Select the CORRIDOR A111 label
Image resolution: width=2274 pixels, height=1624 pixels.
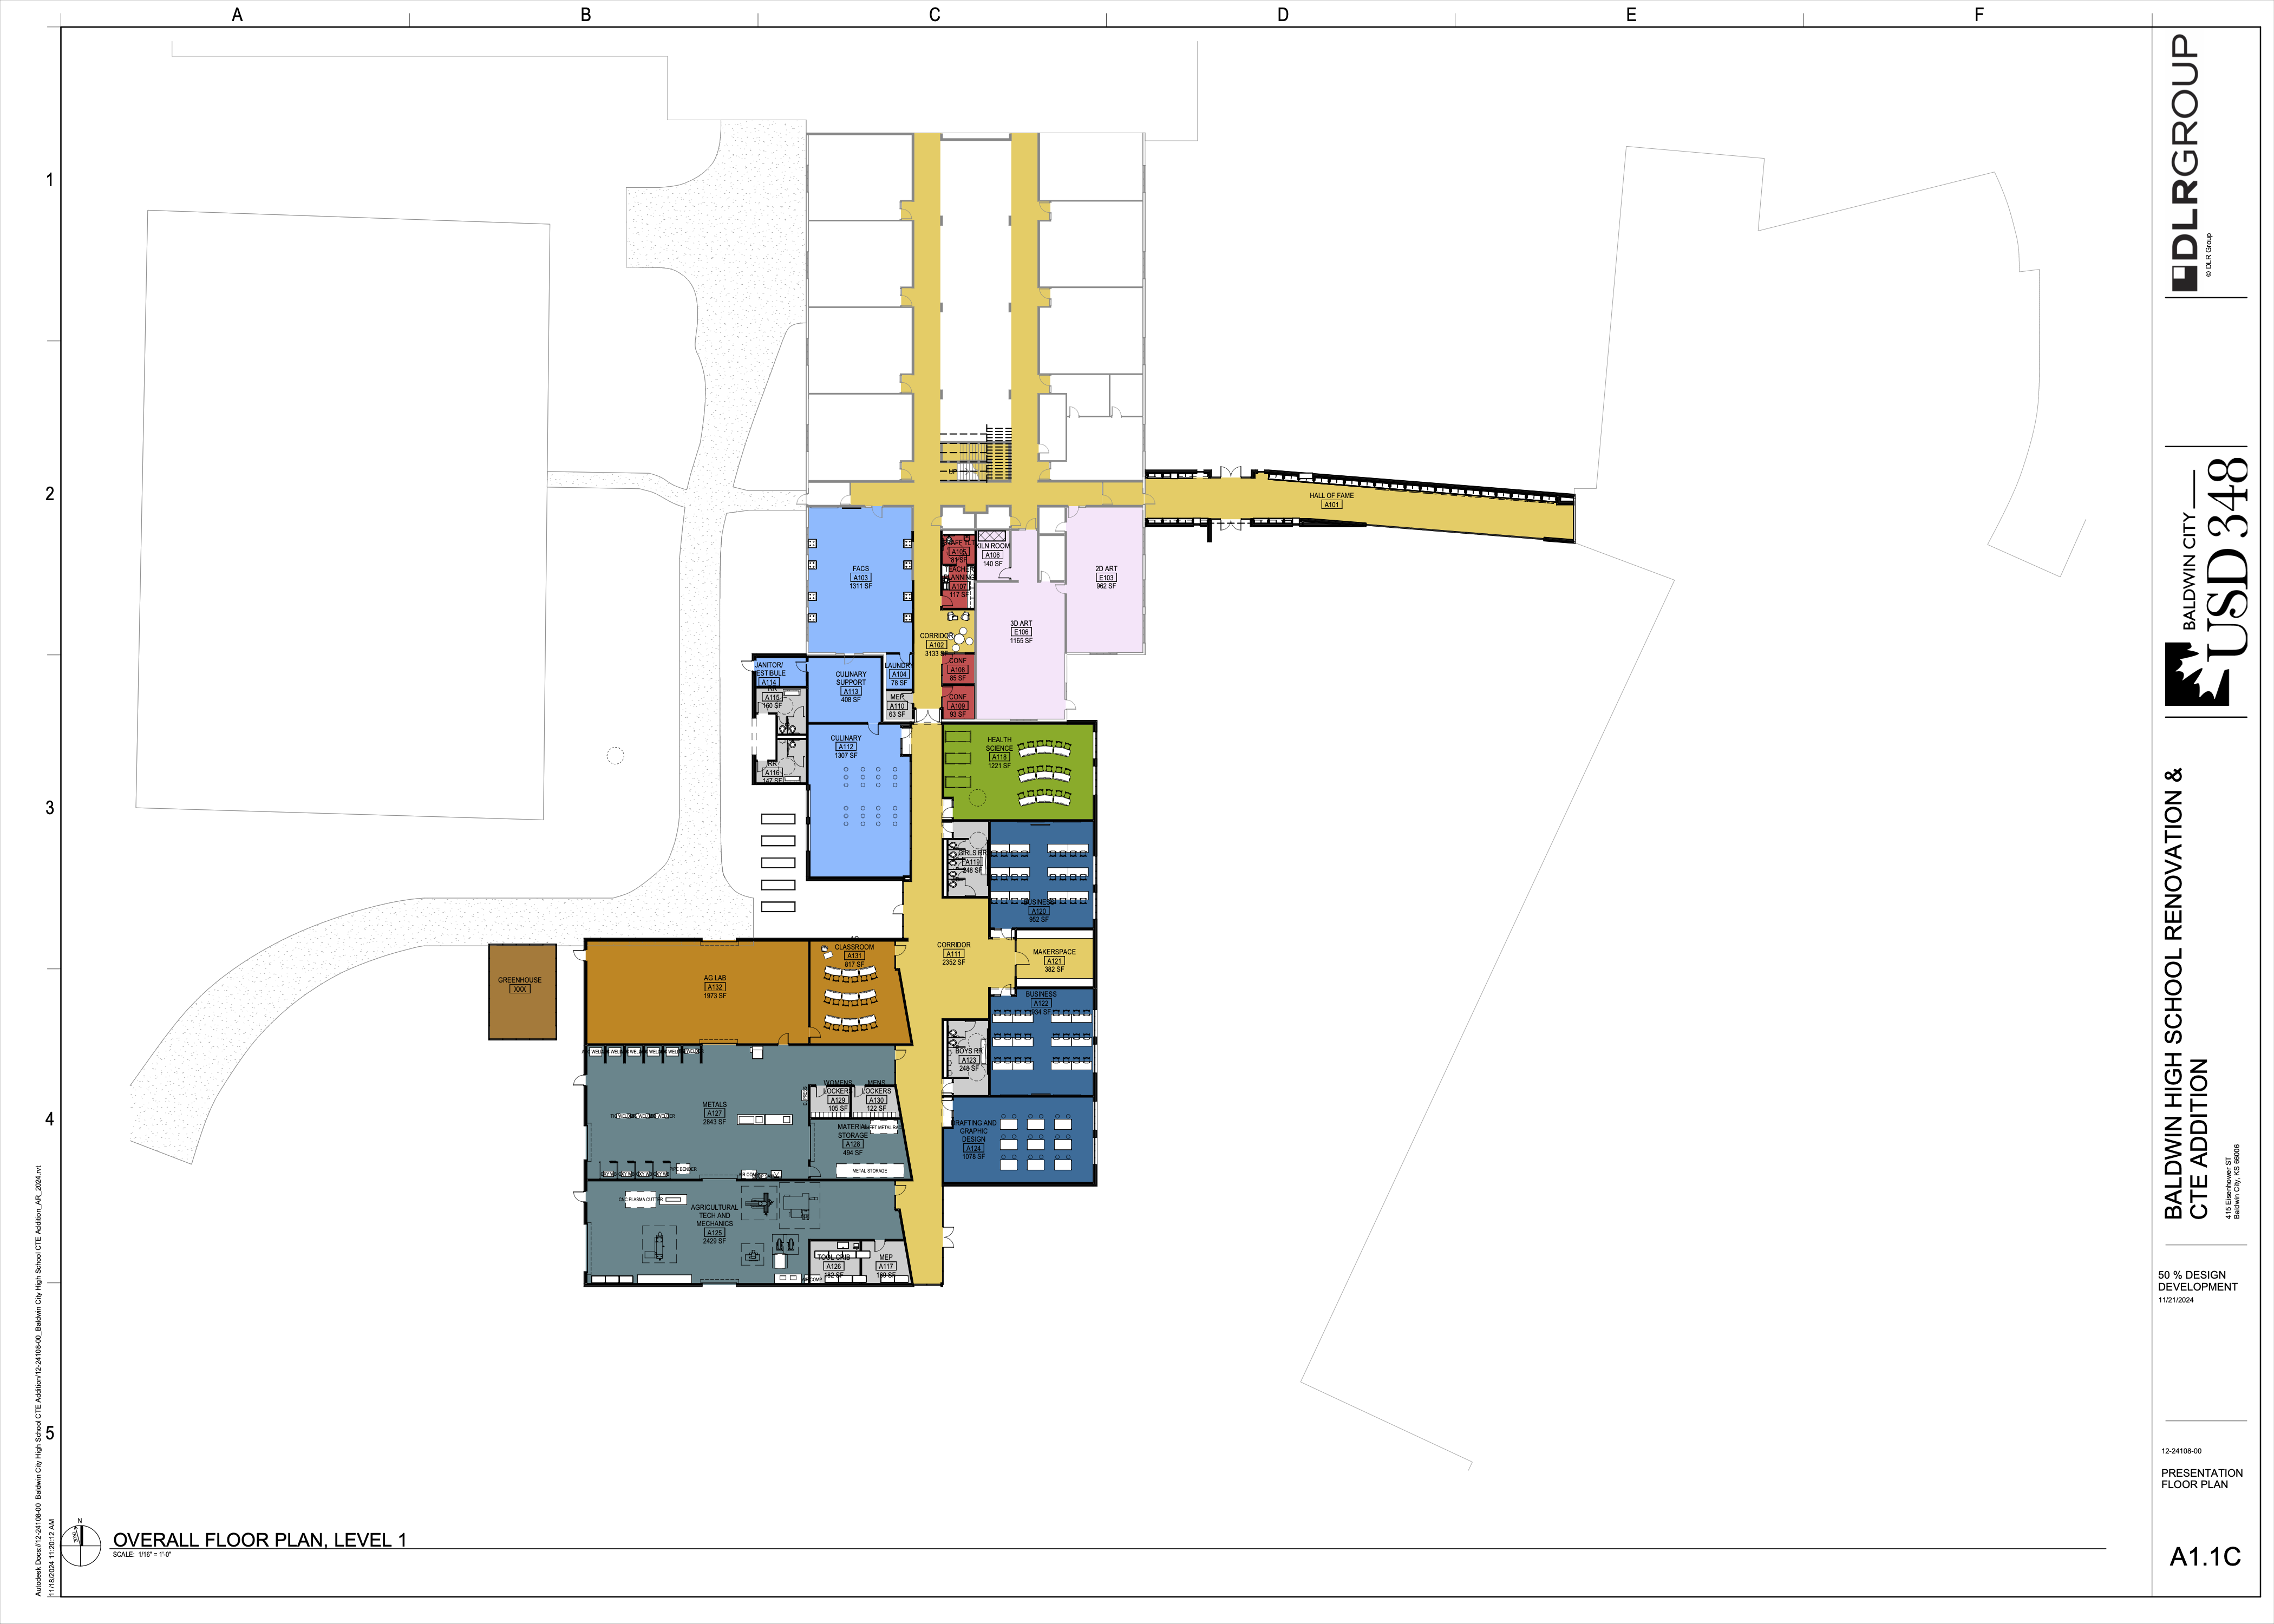coord(954,954)
